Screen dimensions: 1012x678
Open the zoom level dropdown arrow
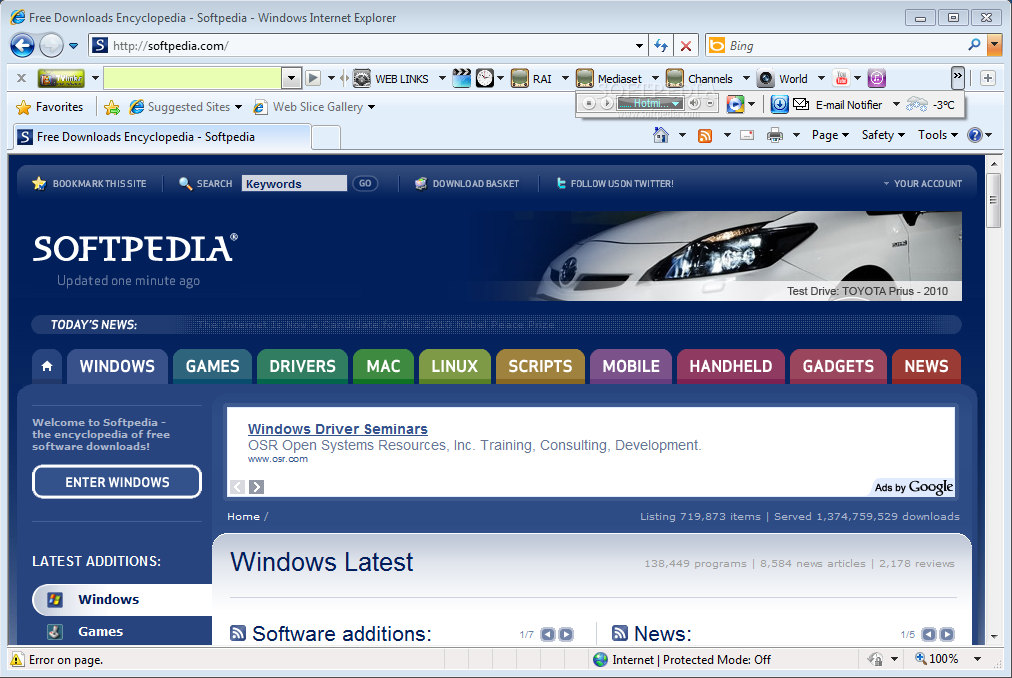coord(977,659)
